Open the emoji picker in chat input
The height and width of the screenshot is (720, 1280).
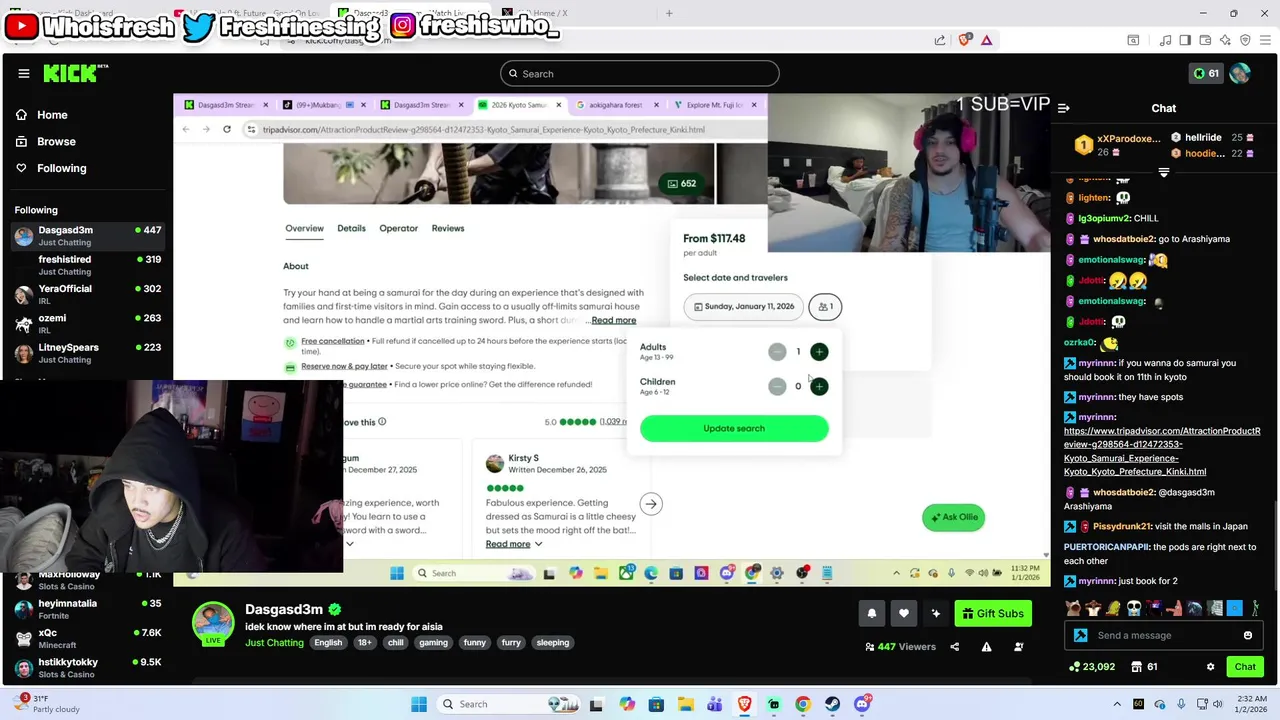1248,635
